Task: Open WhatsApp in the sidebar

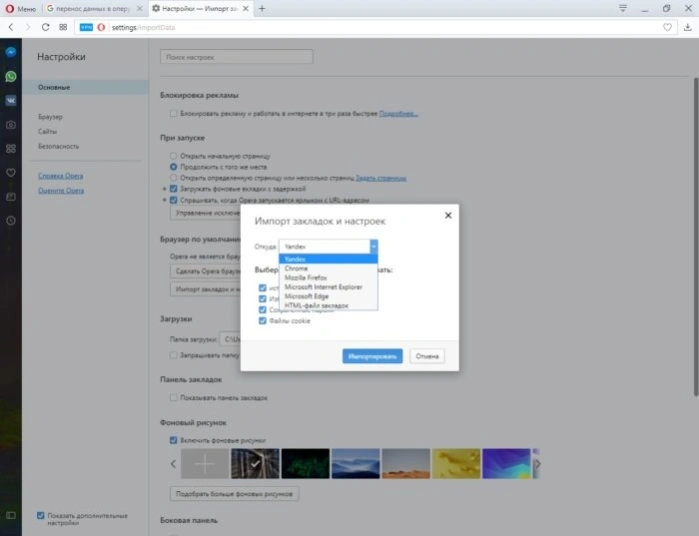Action: tap(11, 77)
